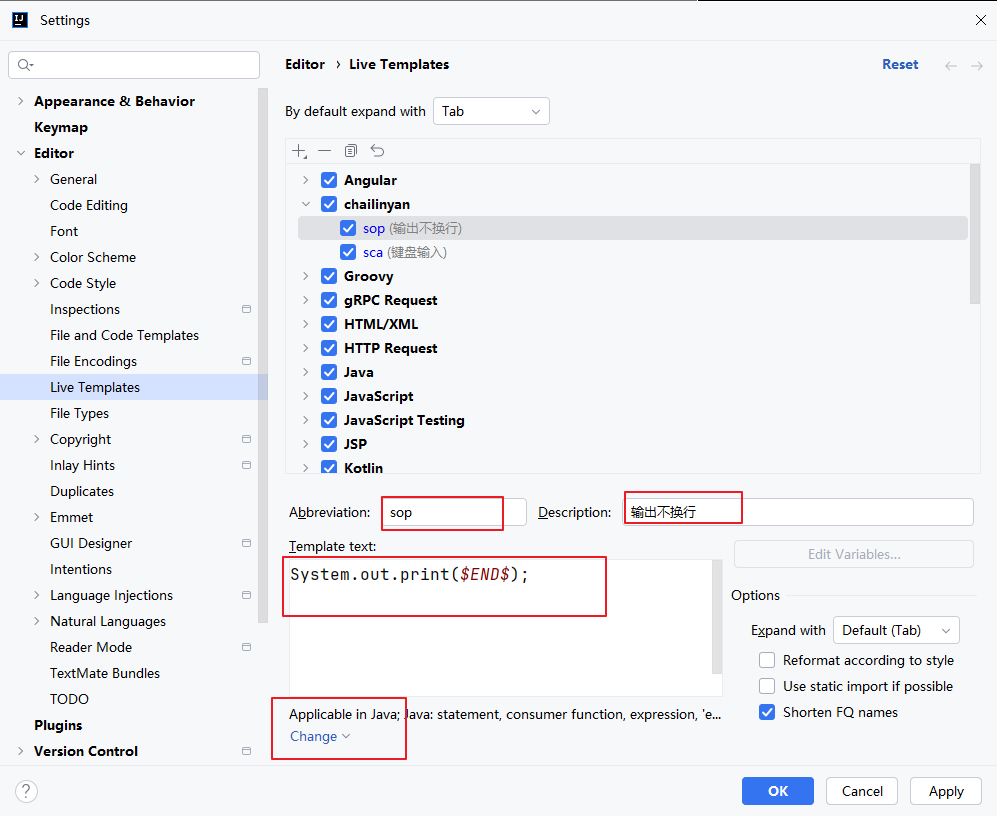Click the Edit Variables button
The image size is (997, 816).
tap(854, 554)
